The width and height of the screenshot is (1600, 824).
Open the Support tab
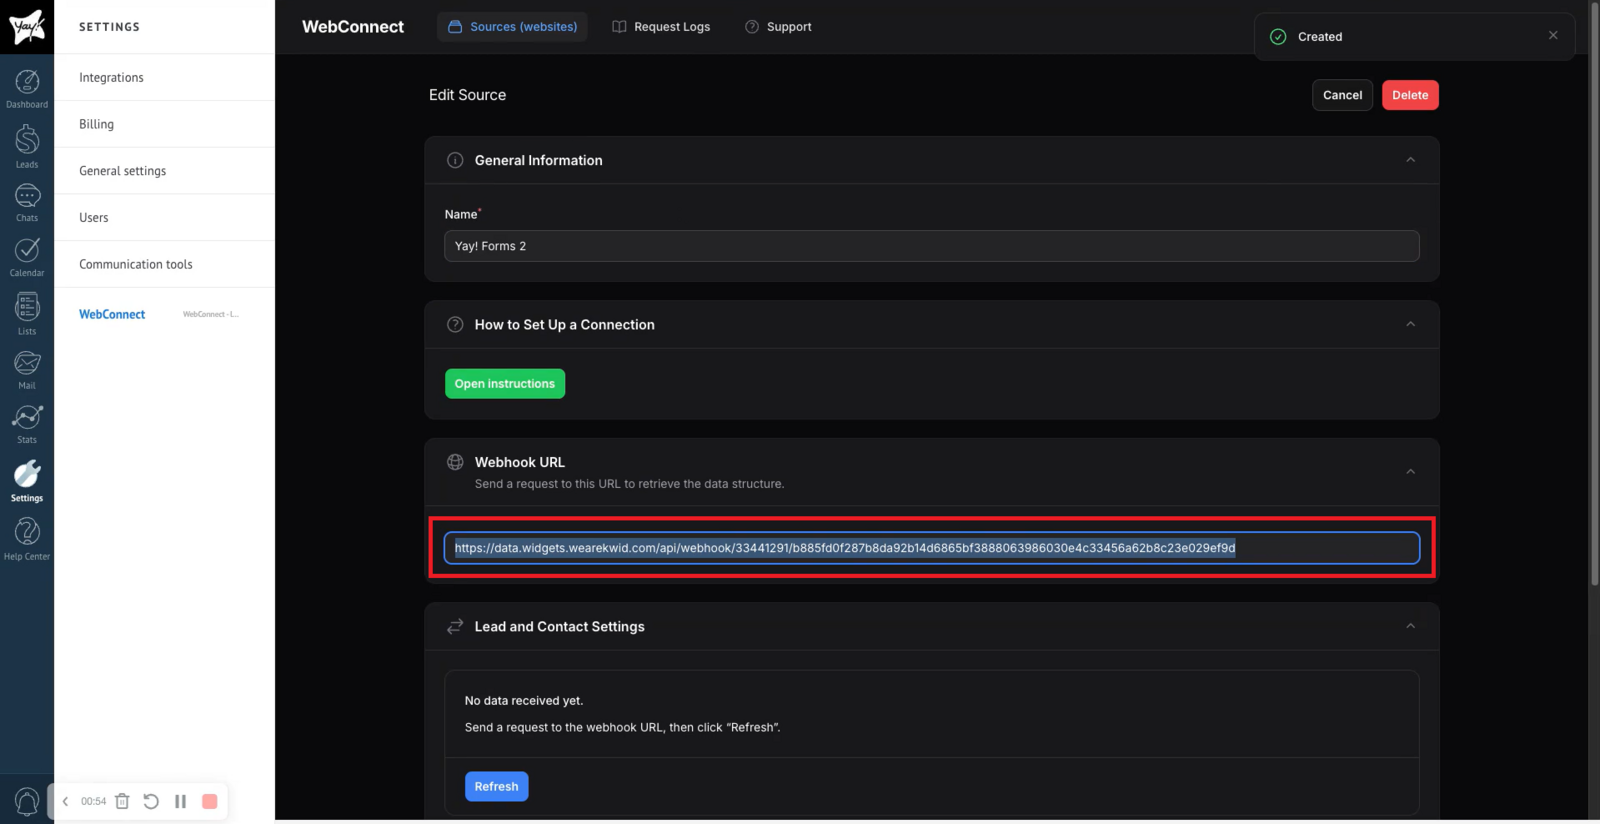point(778,27)
